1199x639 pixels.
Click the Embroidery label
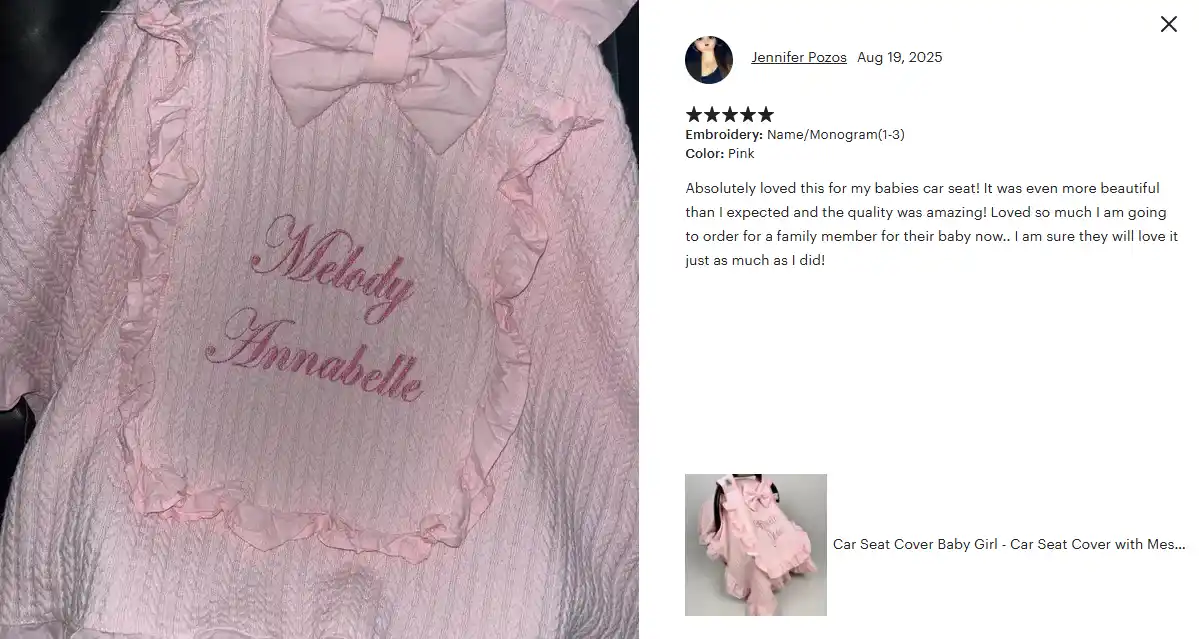click(x=723, y=135)
